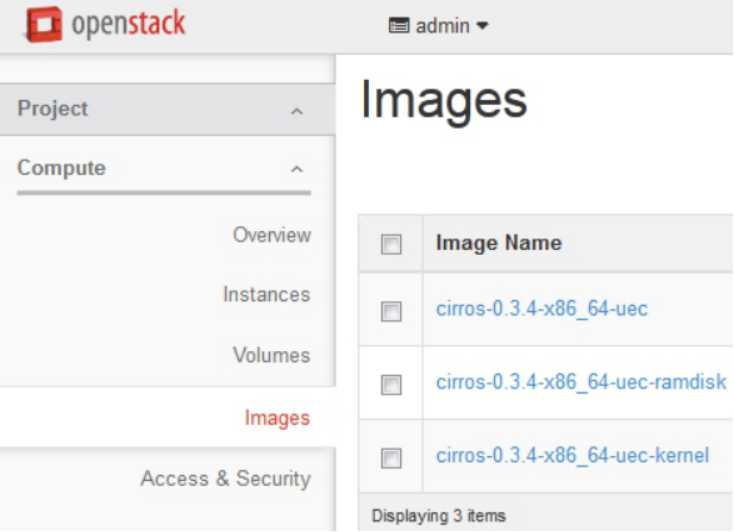Collapse the Compute section chevron
Viewport: 734px width, 532px height.
coord(297,169)
